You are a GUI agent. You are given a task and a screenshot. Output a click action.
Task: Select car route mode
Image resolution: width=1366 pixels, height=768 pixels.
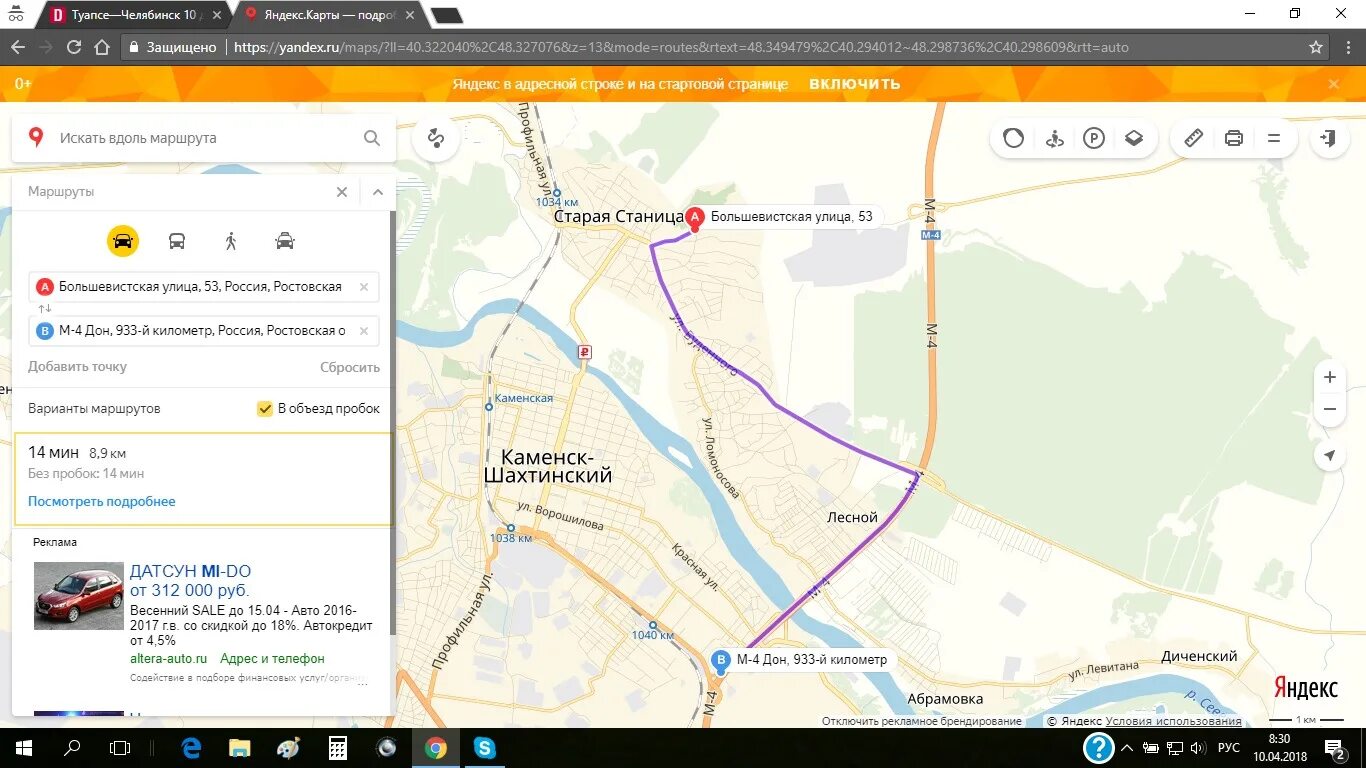pyautogui.click(x=123, y=241)
